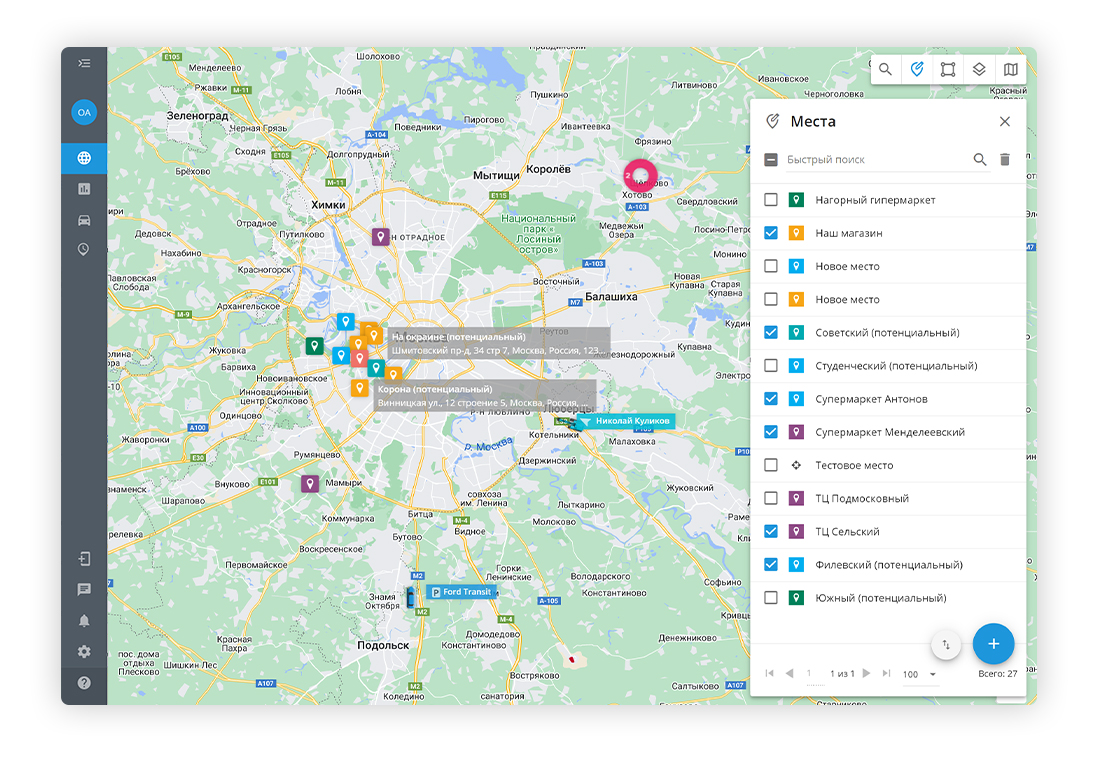Click the purple marker near Отрадное

pyautogui.click(x=380, y=237)
